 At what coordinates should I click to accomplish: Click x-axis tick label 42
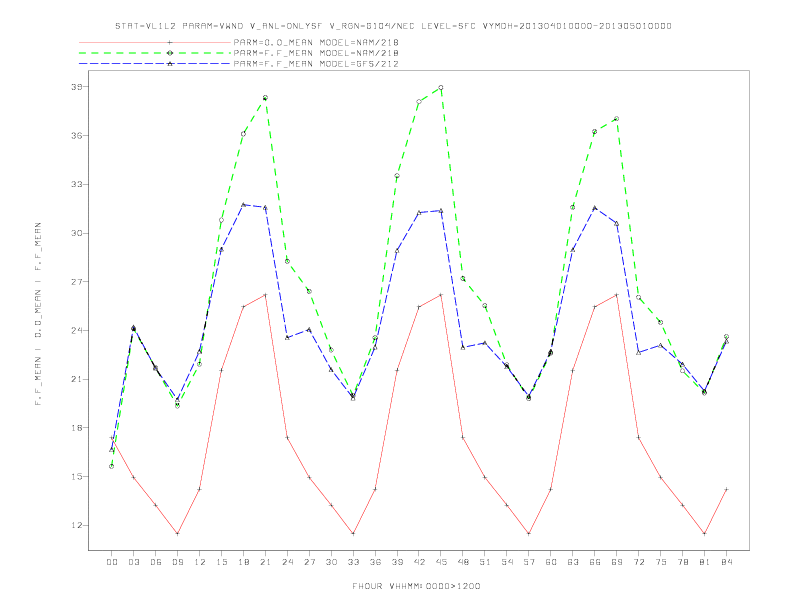[419, 562]
